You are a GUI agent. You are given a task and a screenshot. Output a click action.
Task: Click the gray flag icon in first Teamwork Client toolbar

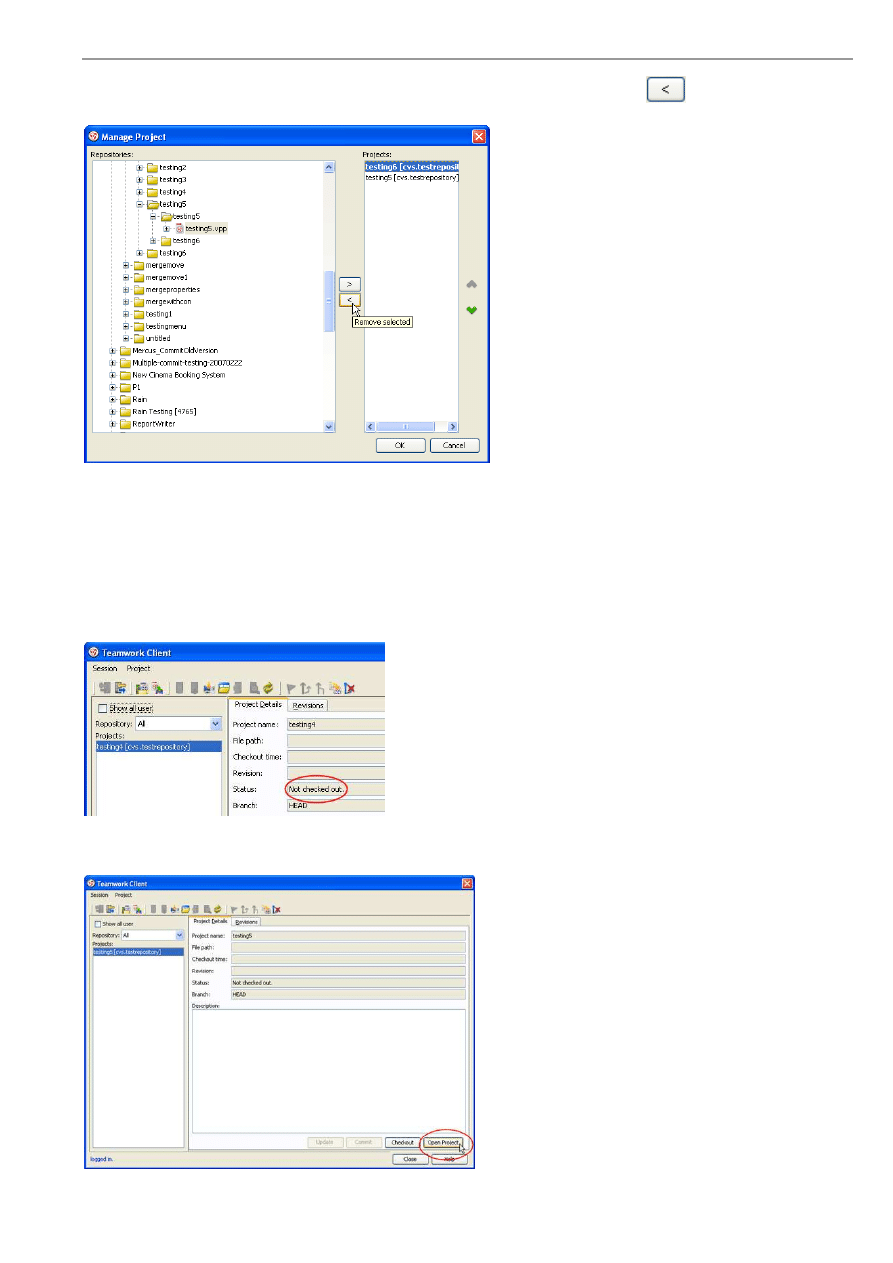[x=291, y=687]
